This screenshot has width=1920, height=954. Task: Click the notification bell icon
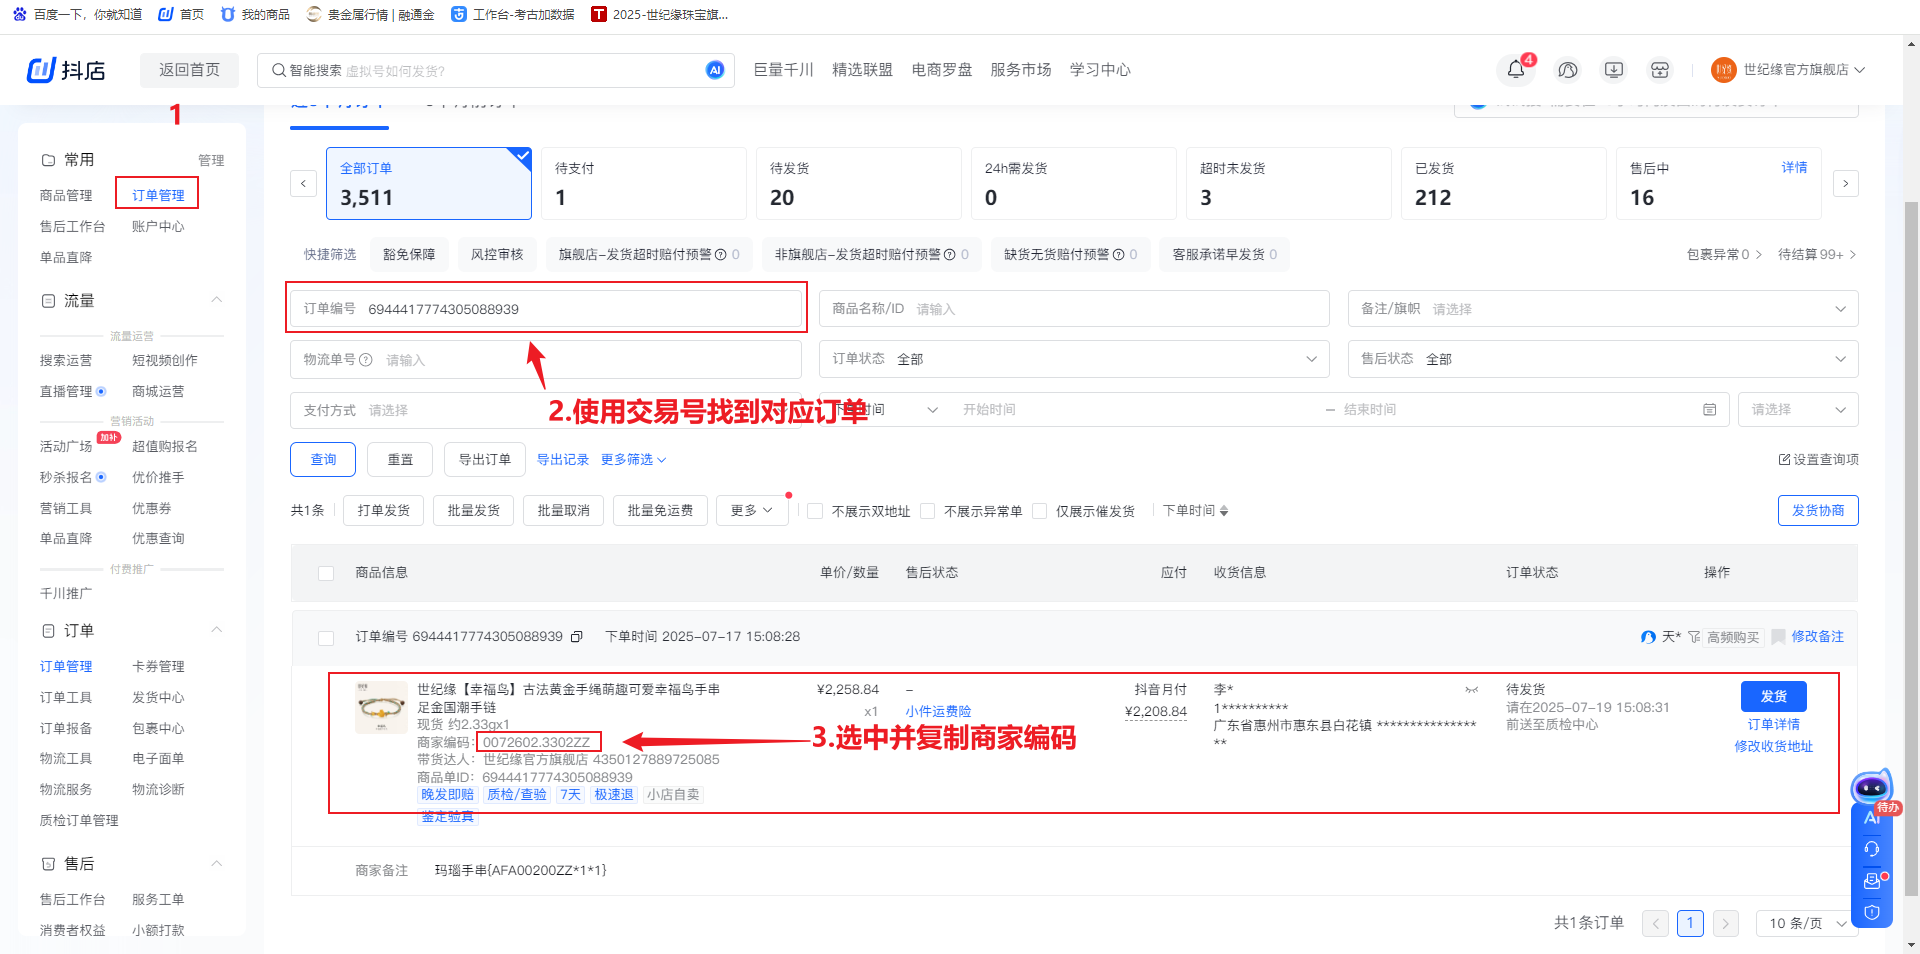[1516, 70]
